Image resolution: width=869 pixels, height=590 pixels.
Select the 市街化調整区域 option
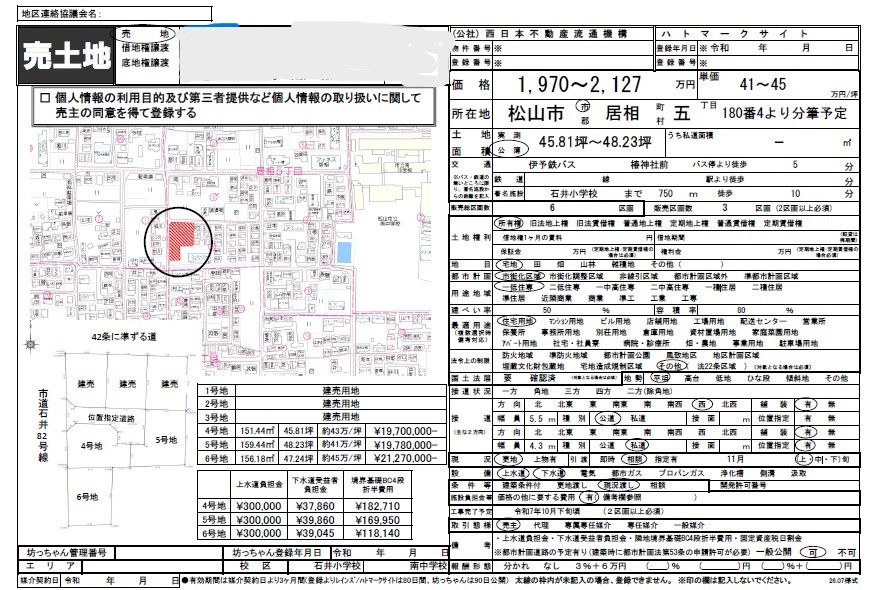tap(576, 276)
